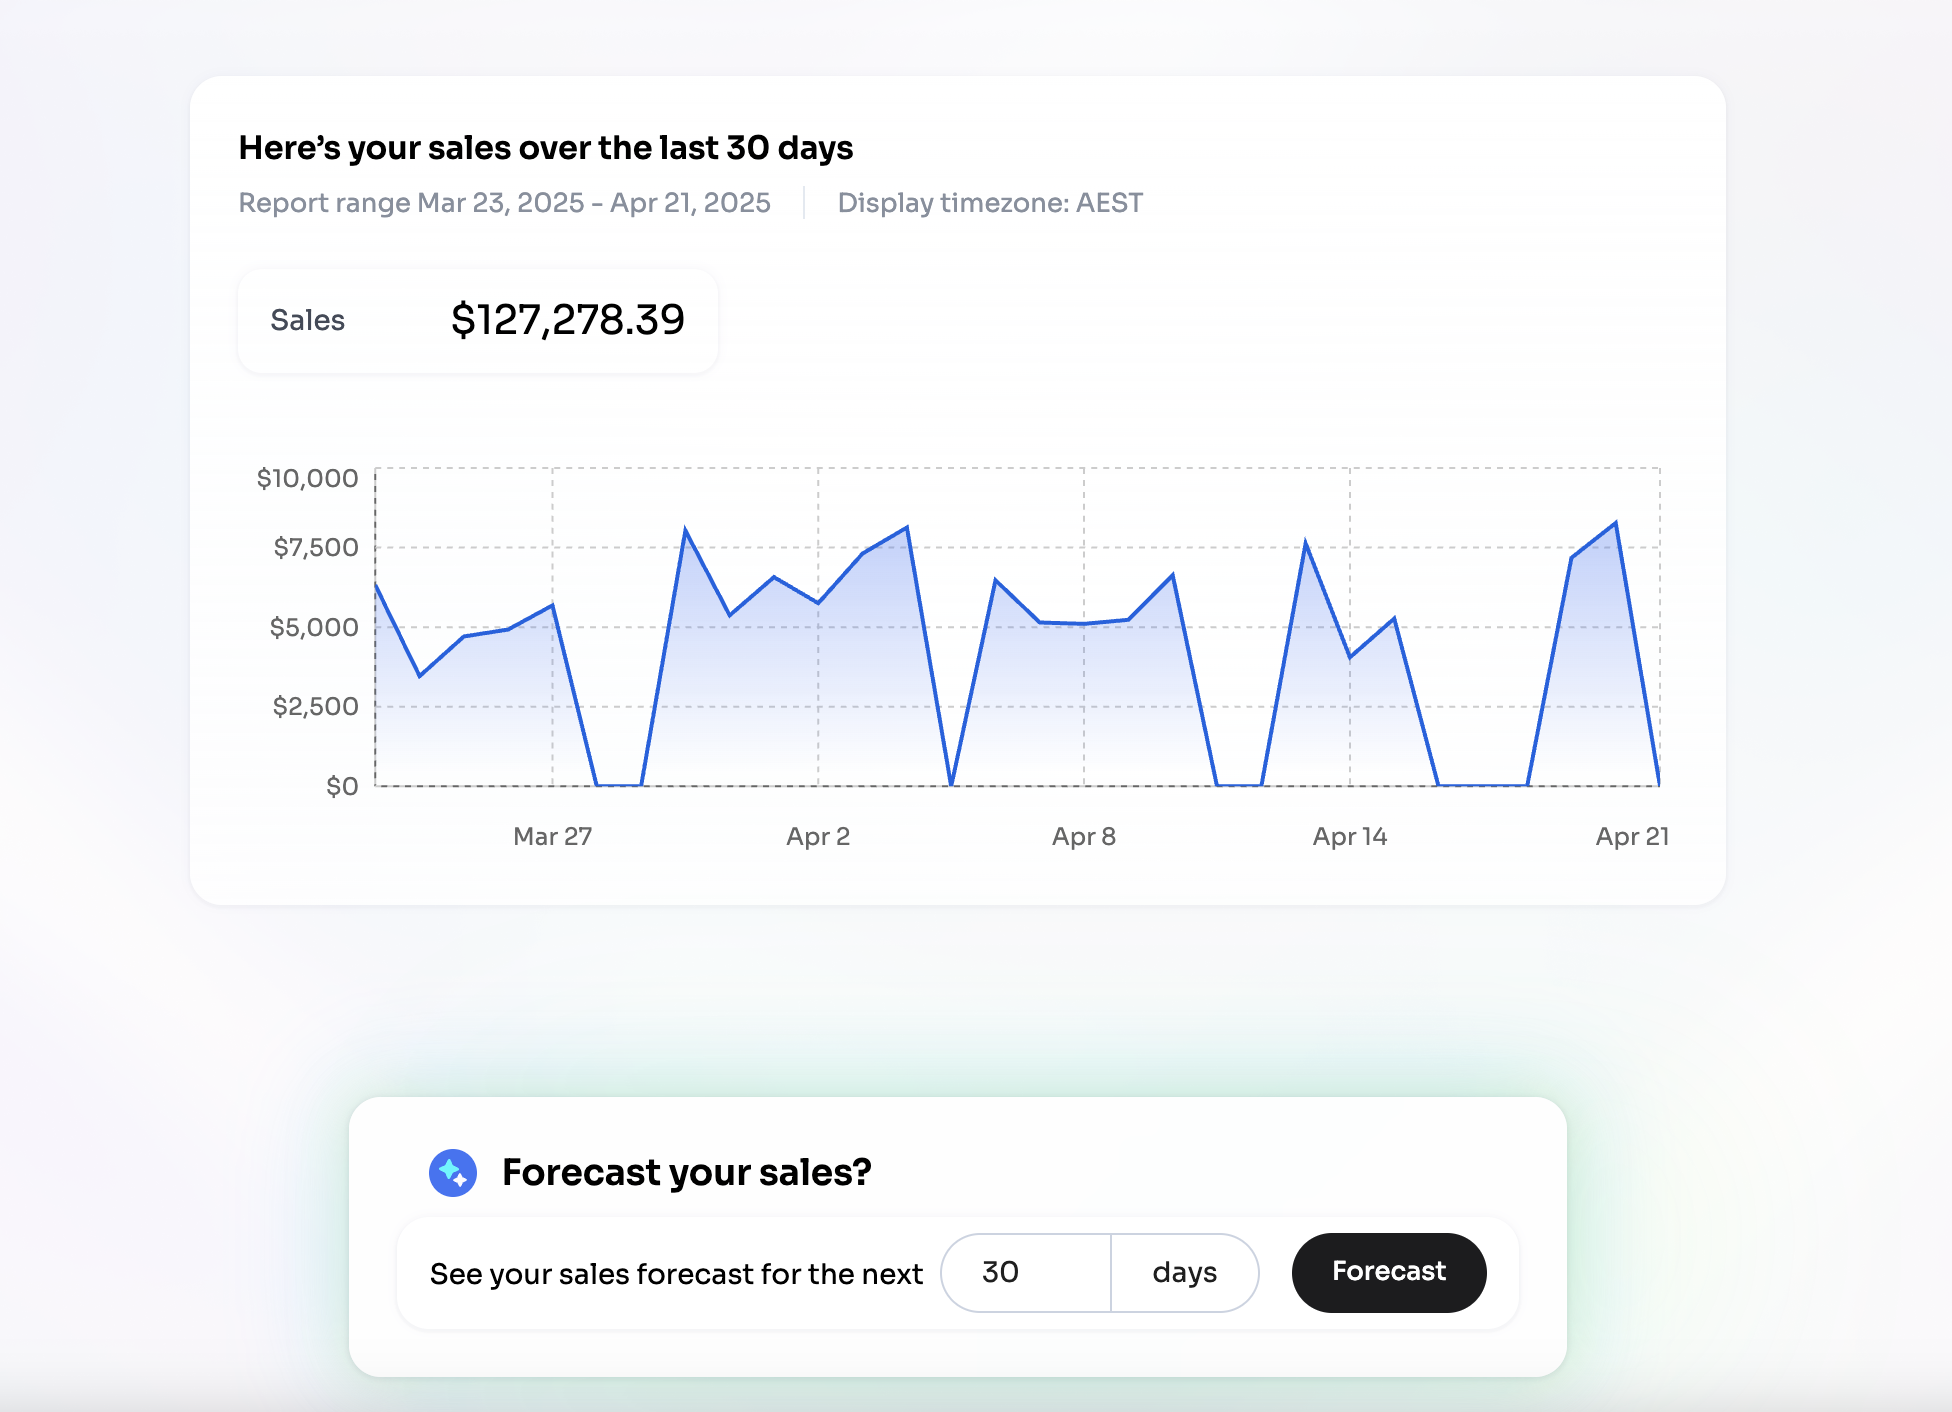Click the sales over last 30 days heading
Image resolution: width=1952 pixels, height=1412 pixels.
click(x=545, y=148)
